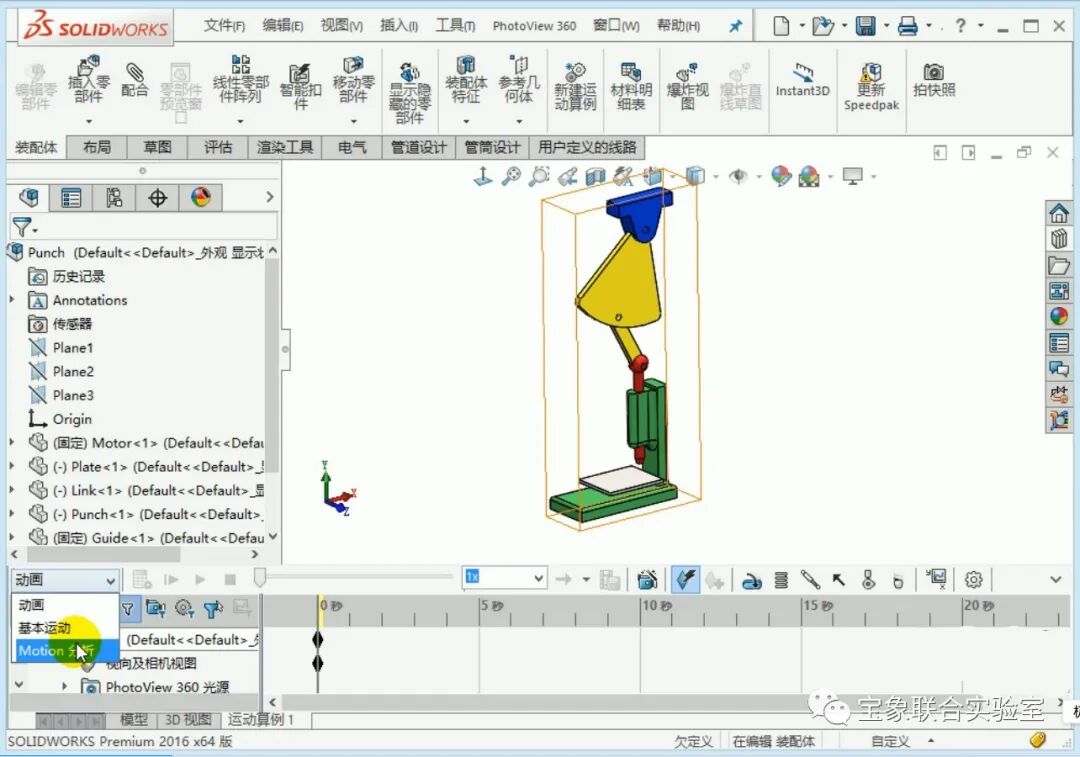Click the Spring icon in motion toolbar
The image size is (1080, 757).
coord(781,580)
